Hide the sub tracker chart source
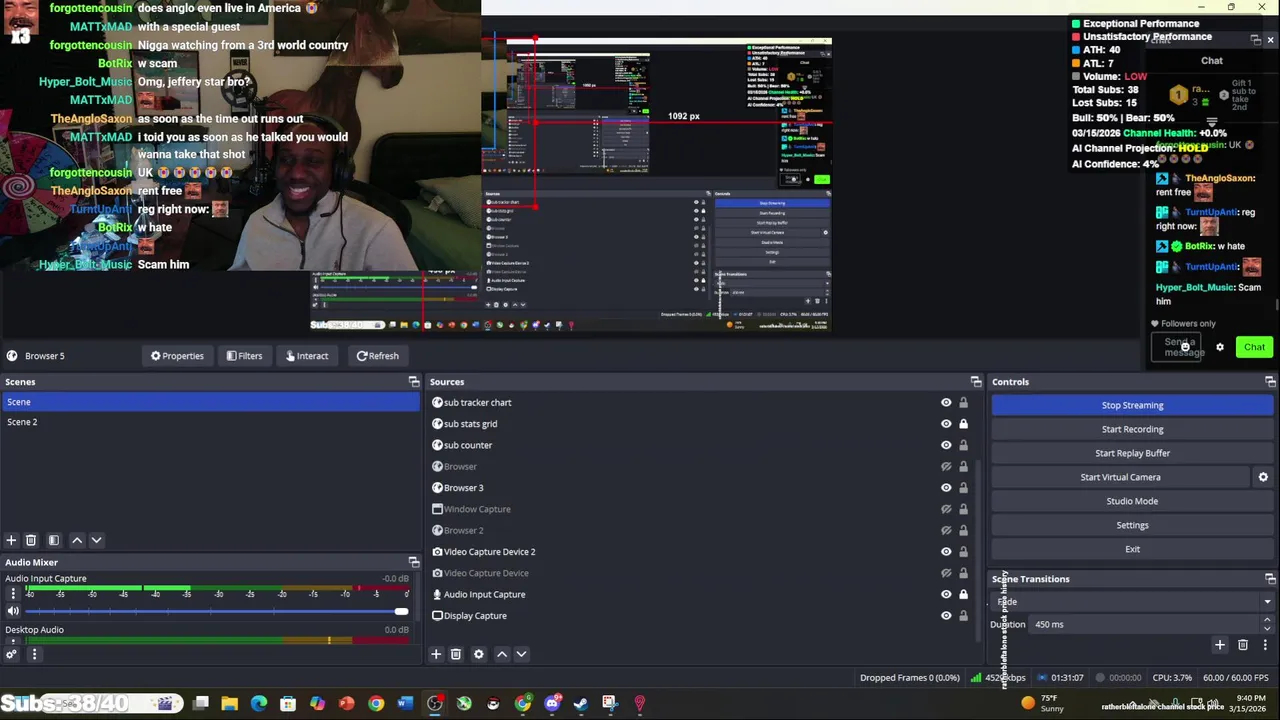This screenshot has width=1280, height=720. 946,403
